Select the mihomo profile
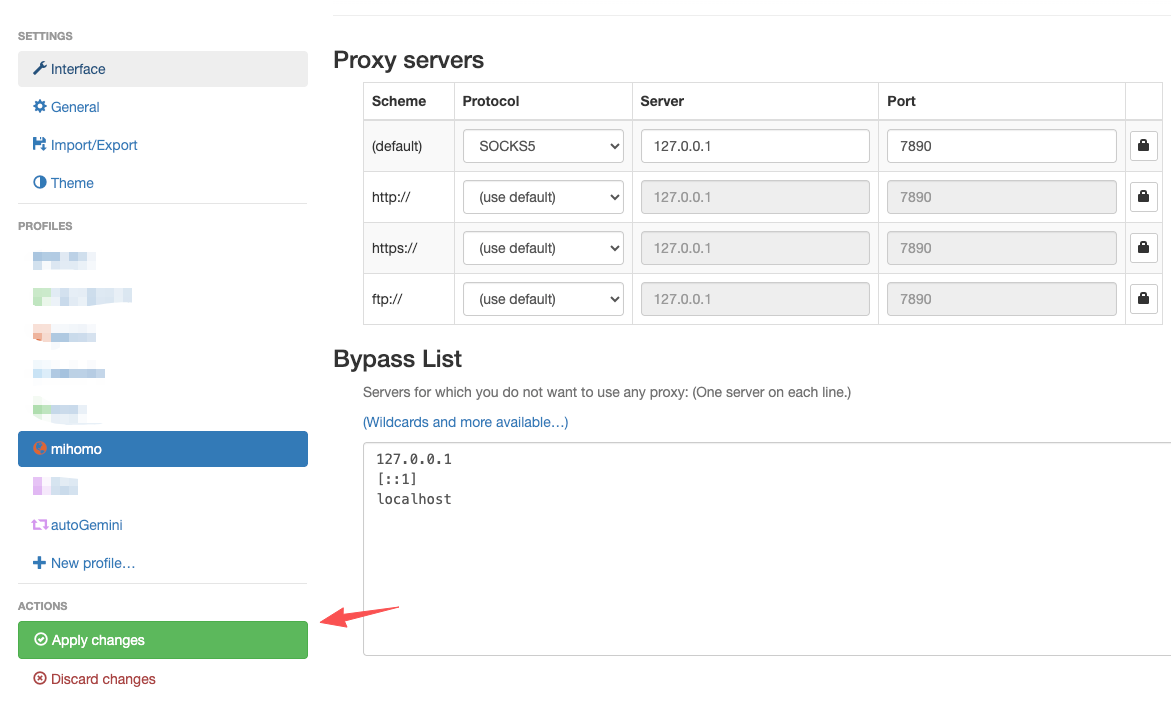The width and height of the screenshot is (1171, 701). (x=162, y=449)
